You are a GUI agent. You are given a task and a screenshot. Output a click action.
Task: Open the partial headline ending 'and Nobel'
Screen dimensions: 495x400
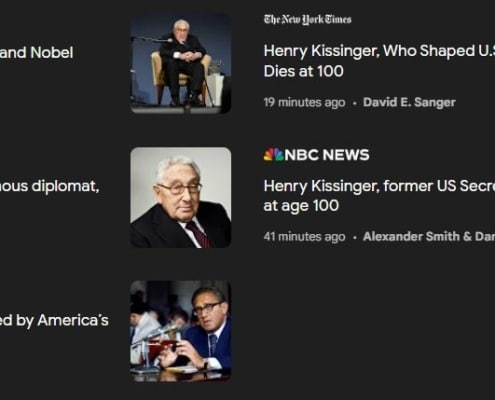[36, 53]
